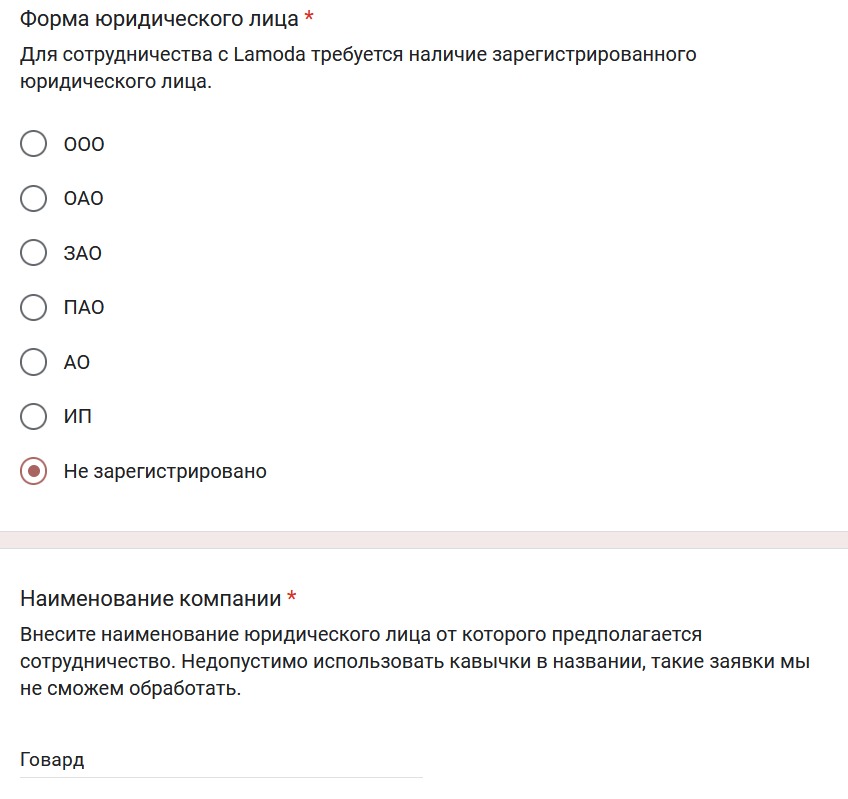Select the АО radio button circle
This screenshot has height=799, width=848.
coord(34,362)
